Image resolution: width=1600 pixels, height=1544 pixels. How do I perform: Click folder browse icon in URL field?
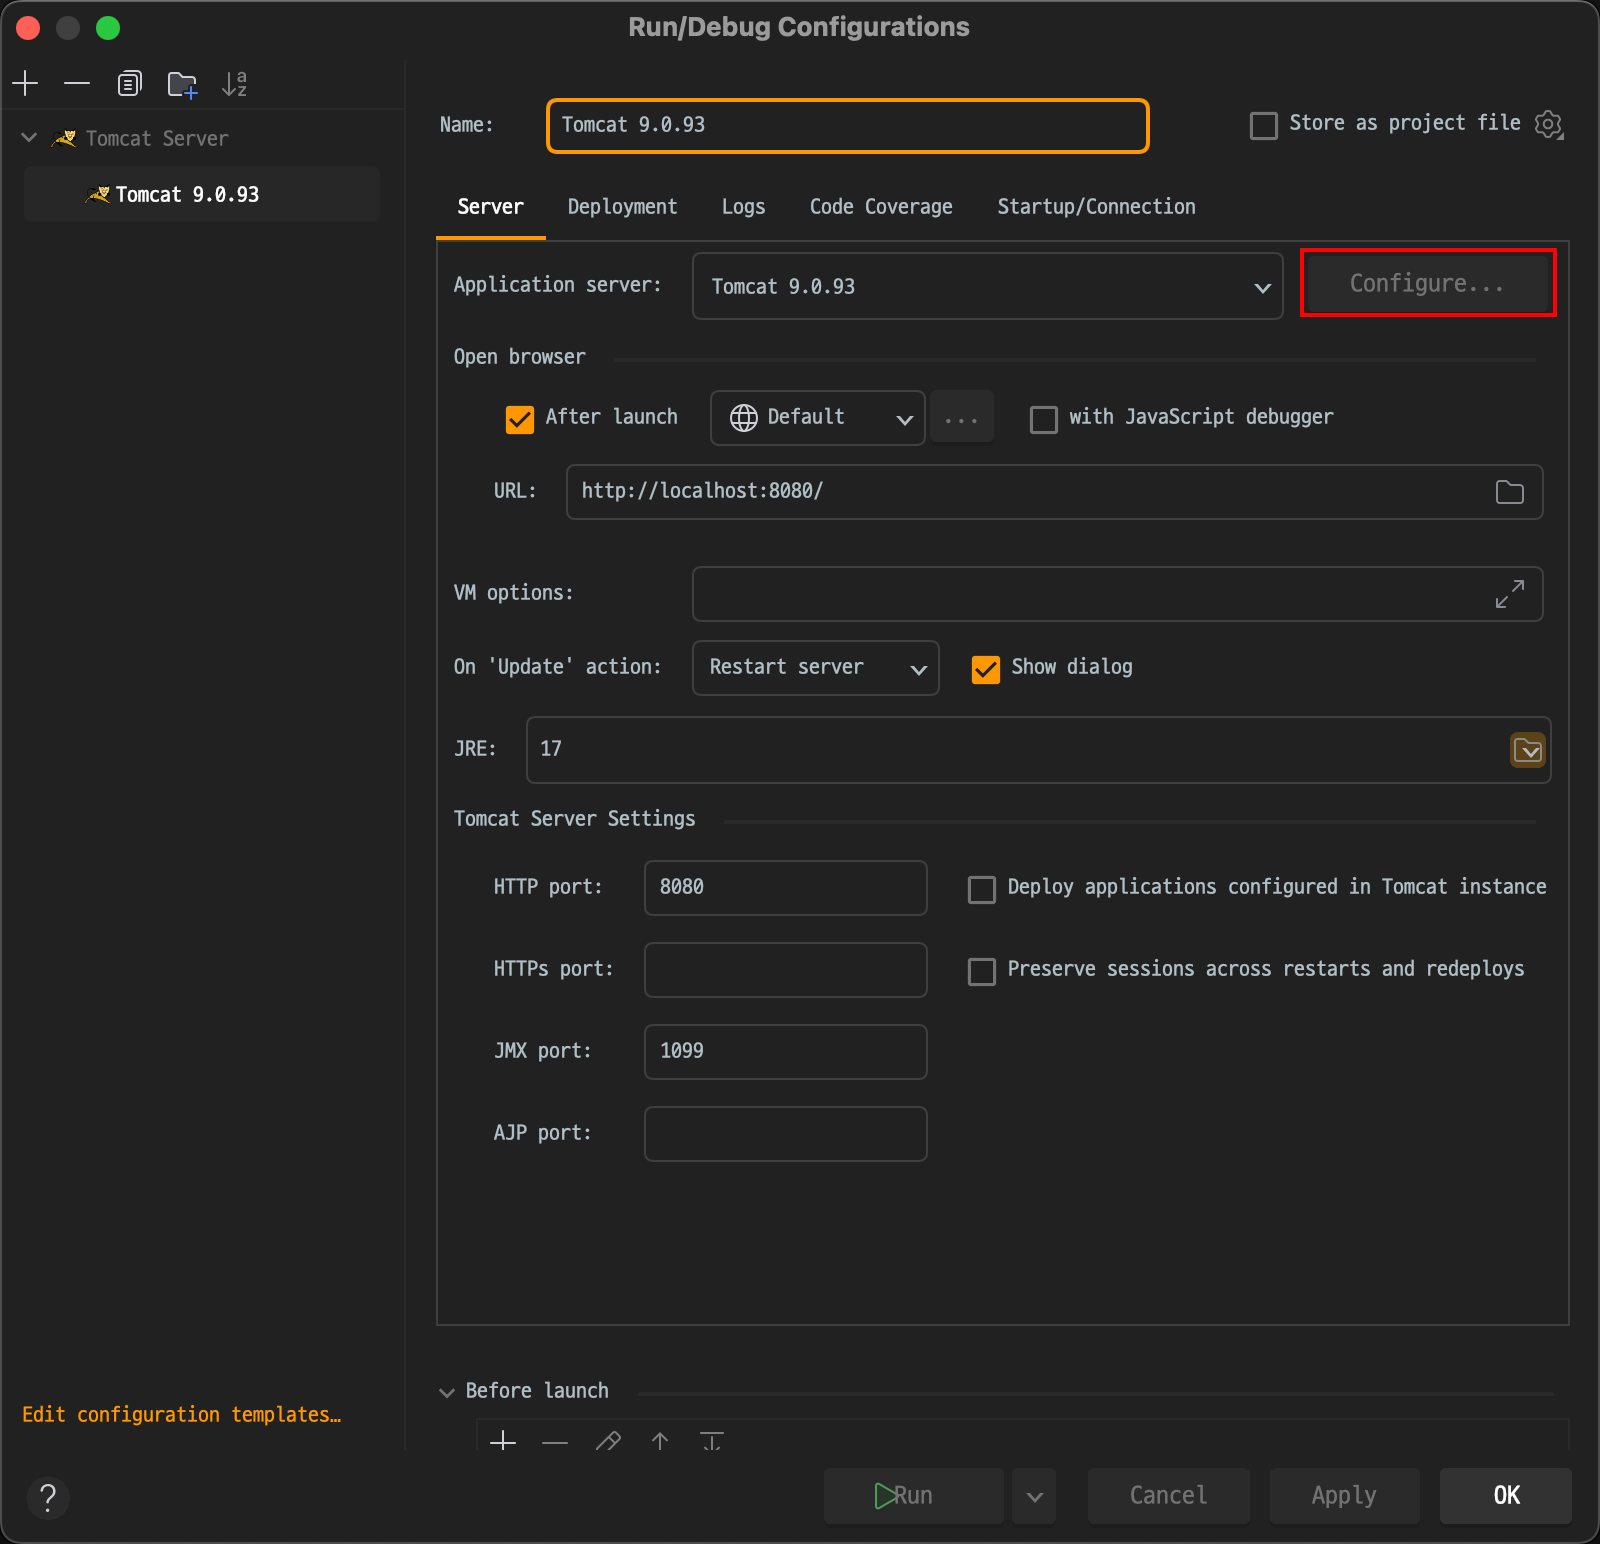point(1509,492)
